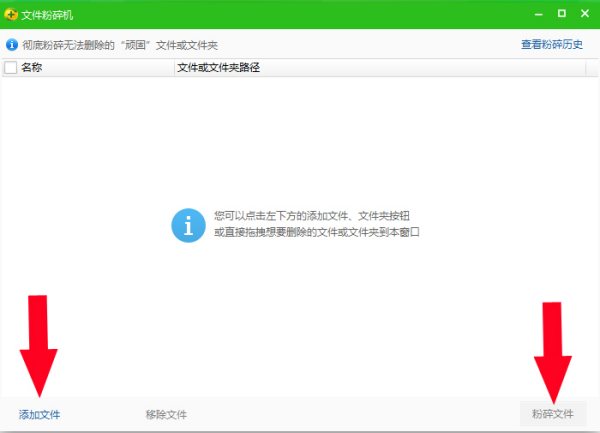Click the hint text 您可以点击左下方的添加文件
The height and width of the screenshot is (433, 600).
312,216
